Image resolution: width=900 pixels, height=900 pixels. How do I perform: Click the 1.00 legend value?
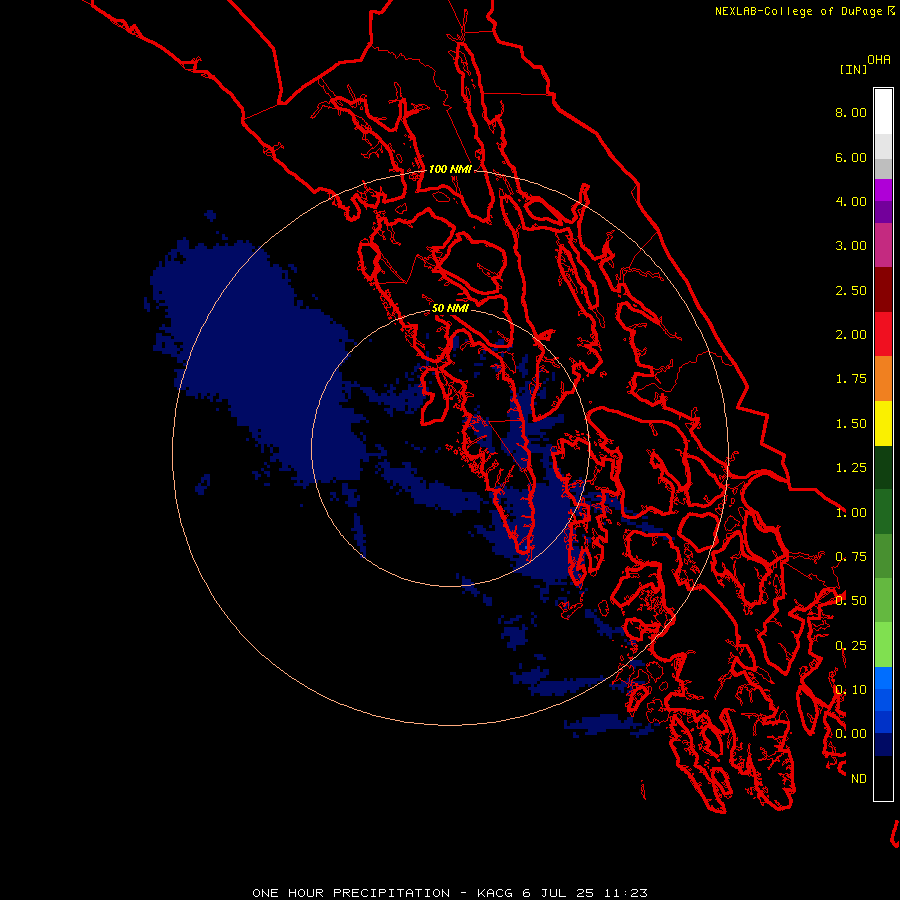click(851, 513)
